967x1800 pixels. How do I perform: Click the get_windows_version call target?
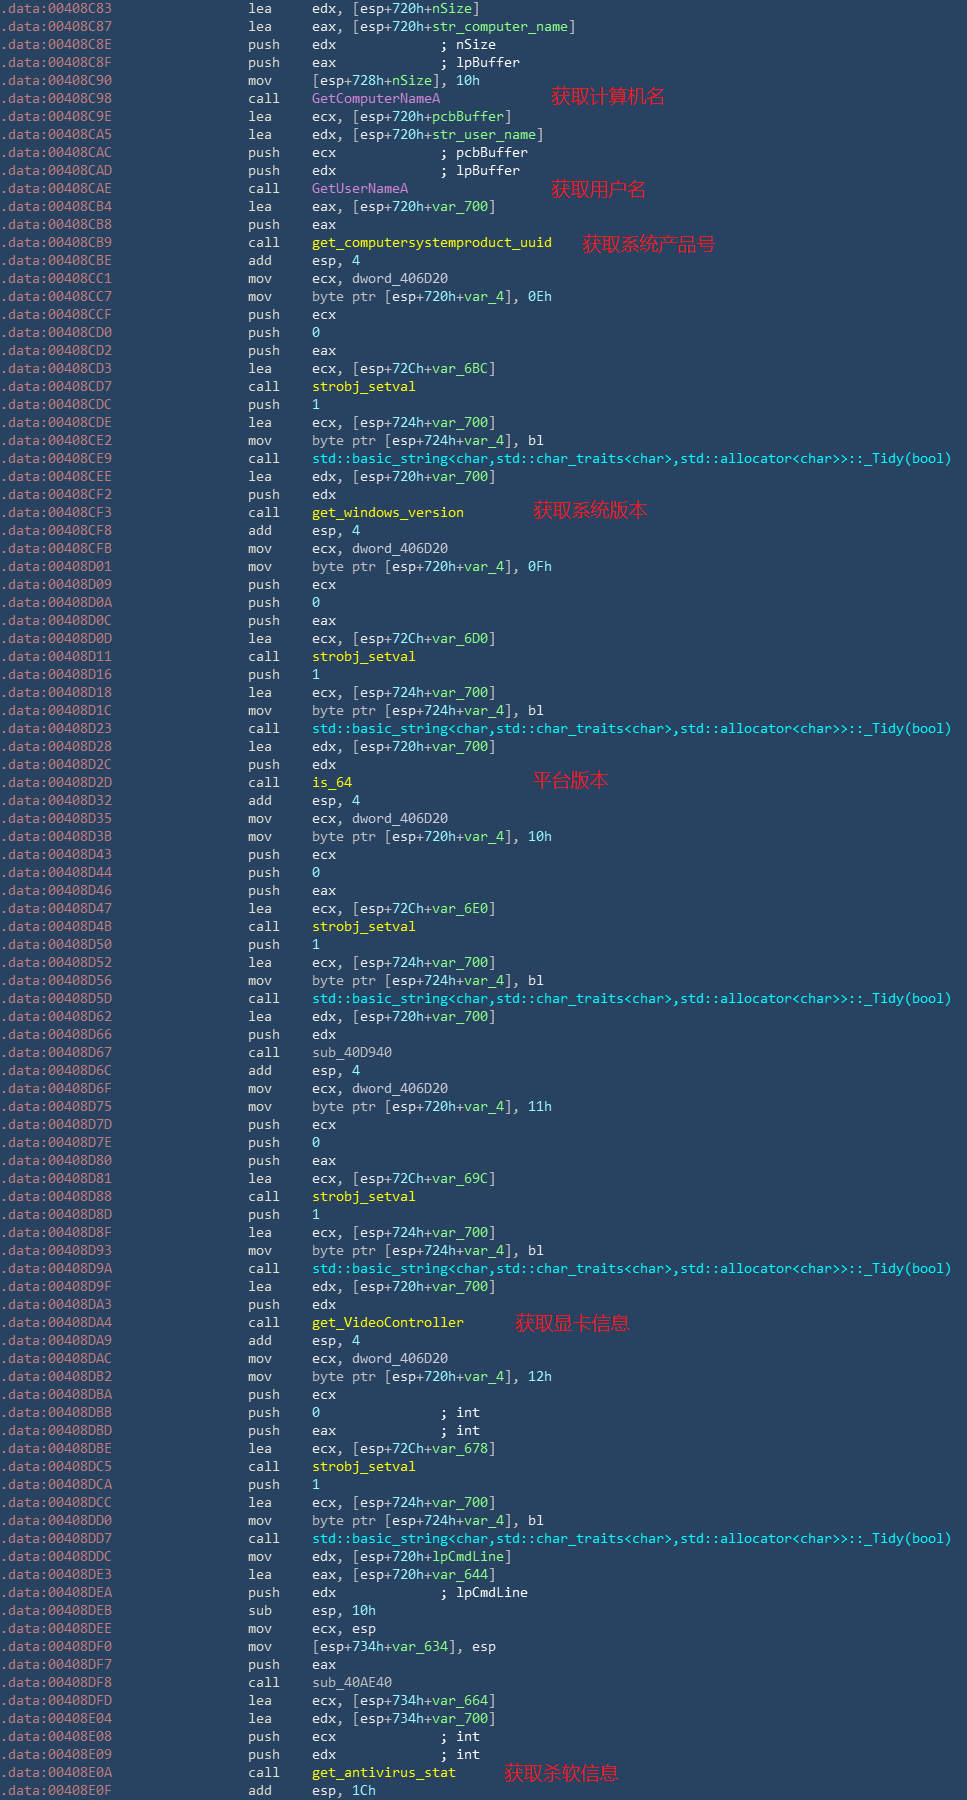(388, 512)
